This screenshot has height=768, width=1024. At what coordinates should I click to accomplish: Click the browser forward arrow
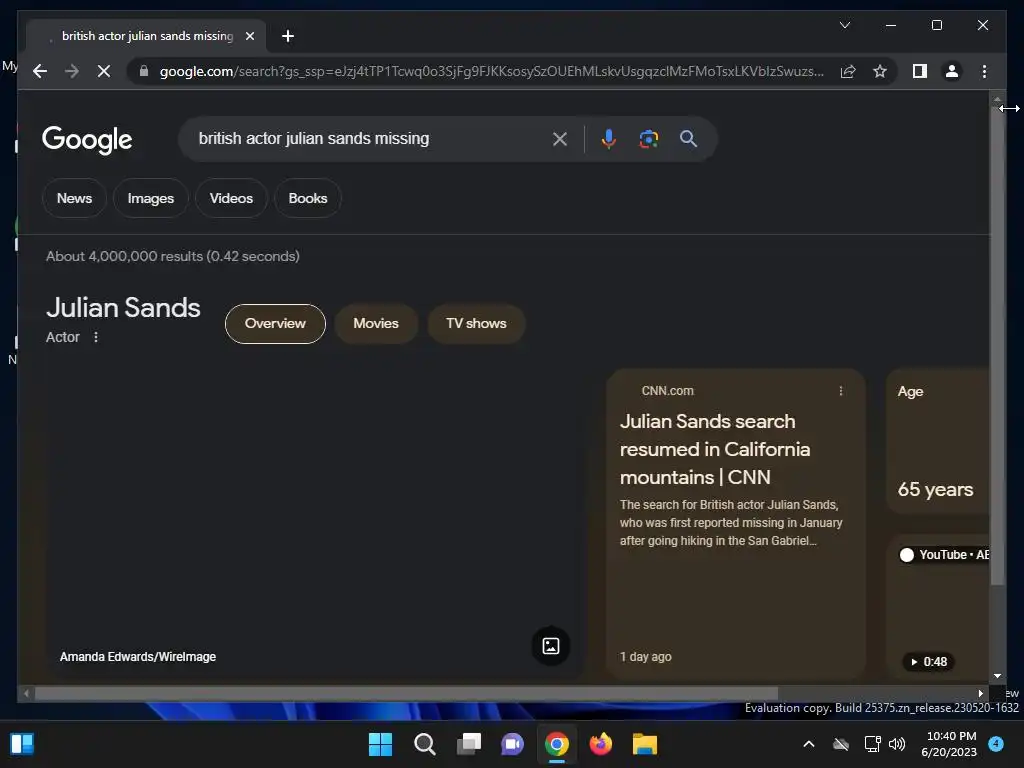(72, 71)
